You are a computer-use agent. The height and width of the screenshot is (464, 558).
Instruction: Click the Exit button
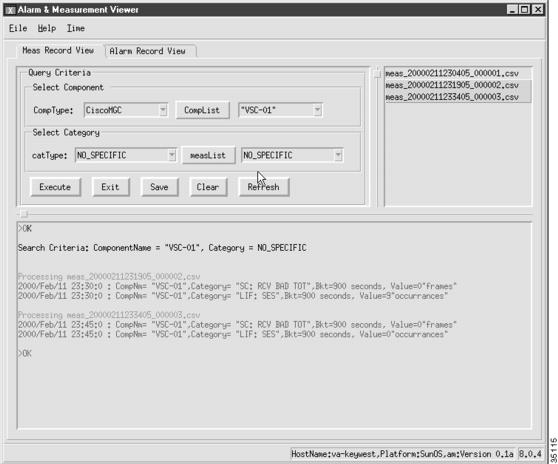coord(110,187)
